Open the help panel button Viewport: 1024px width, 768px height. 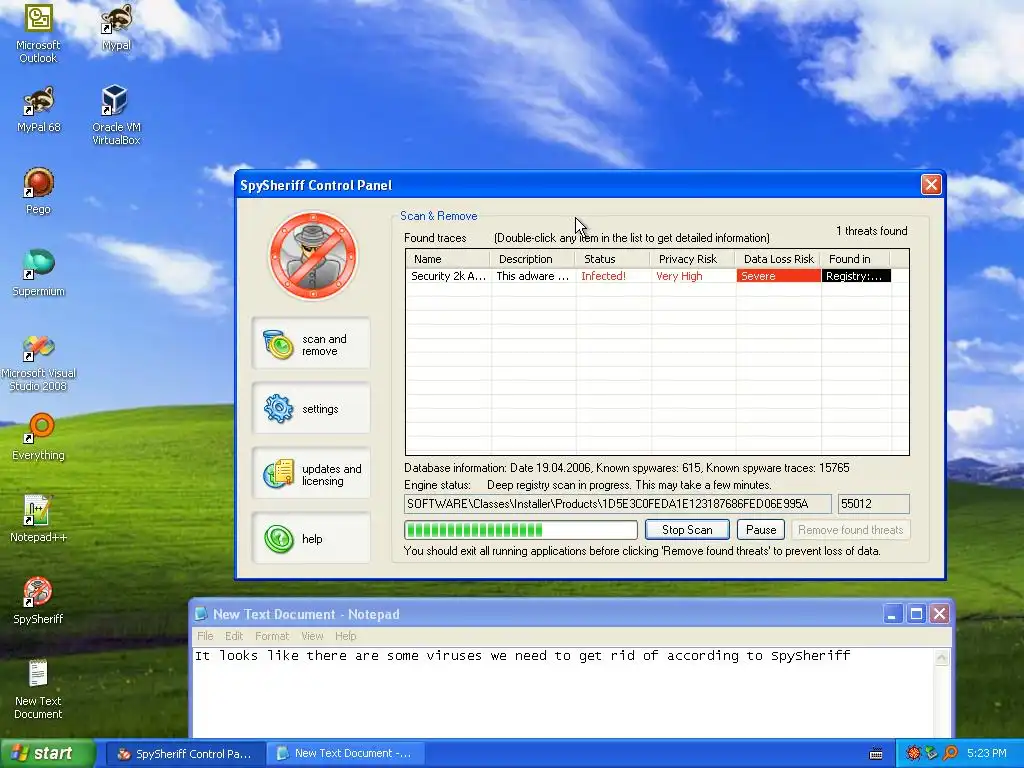(312, 539)
